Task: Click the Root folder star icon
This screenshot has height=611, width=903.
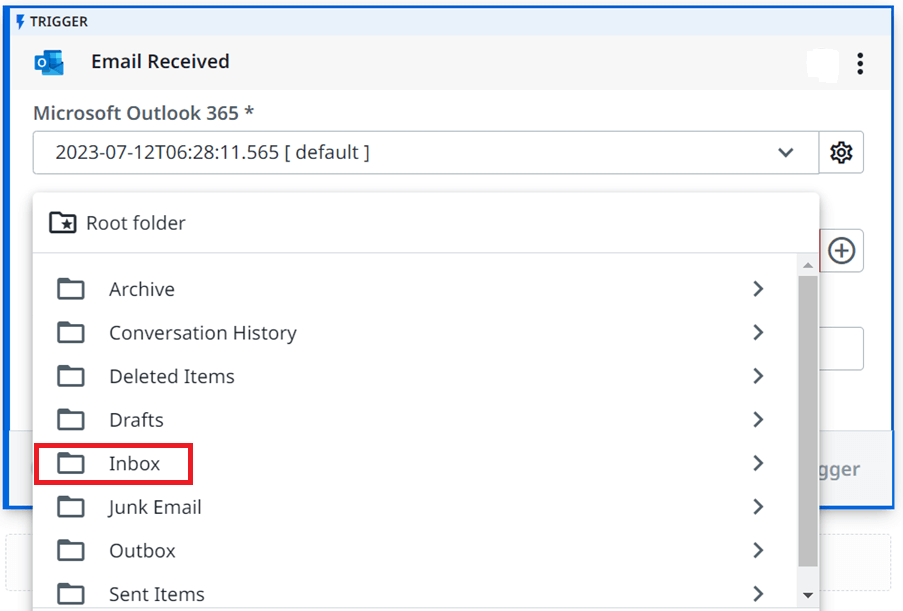Action: (x=63, y=223)
